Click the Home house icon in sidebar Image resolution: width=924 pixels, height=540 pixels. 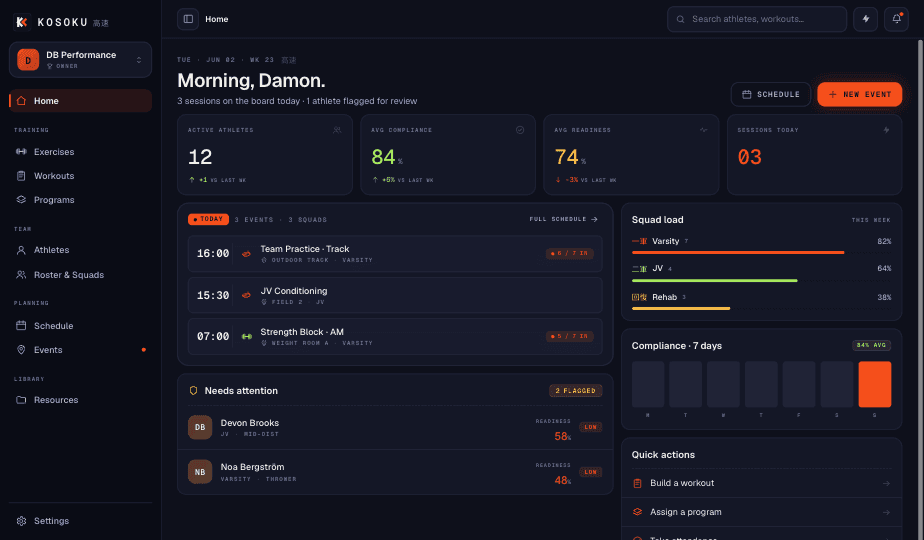coord(21,101)
